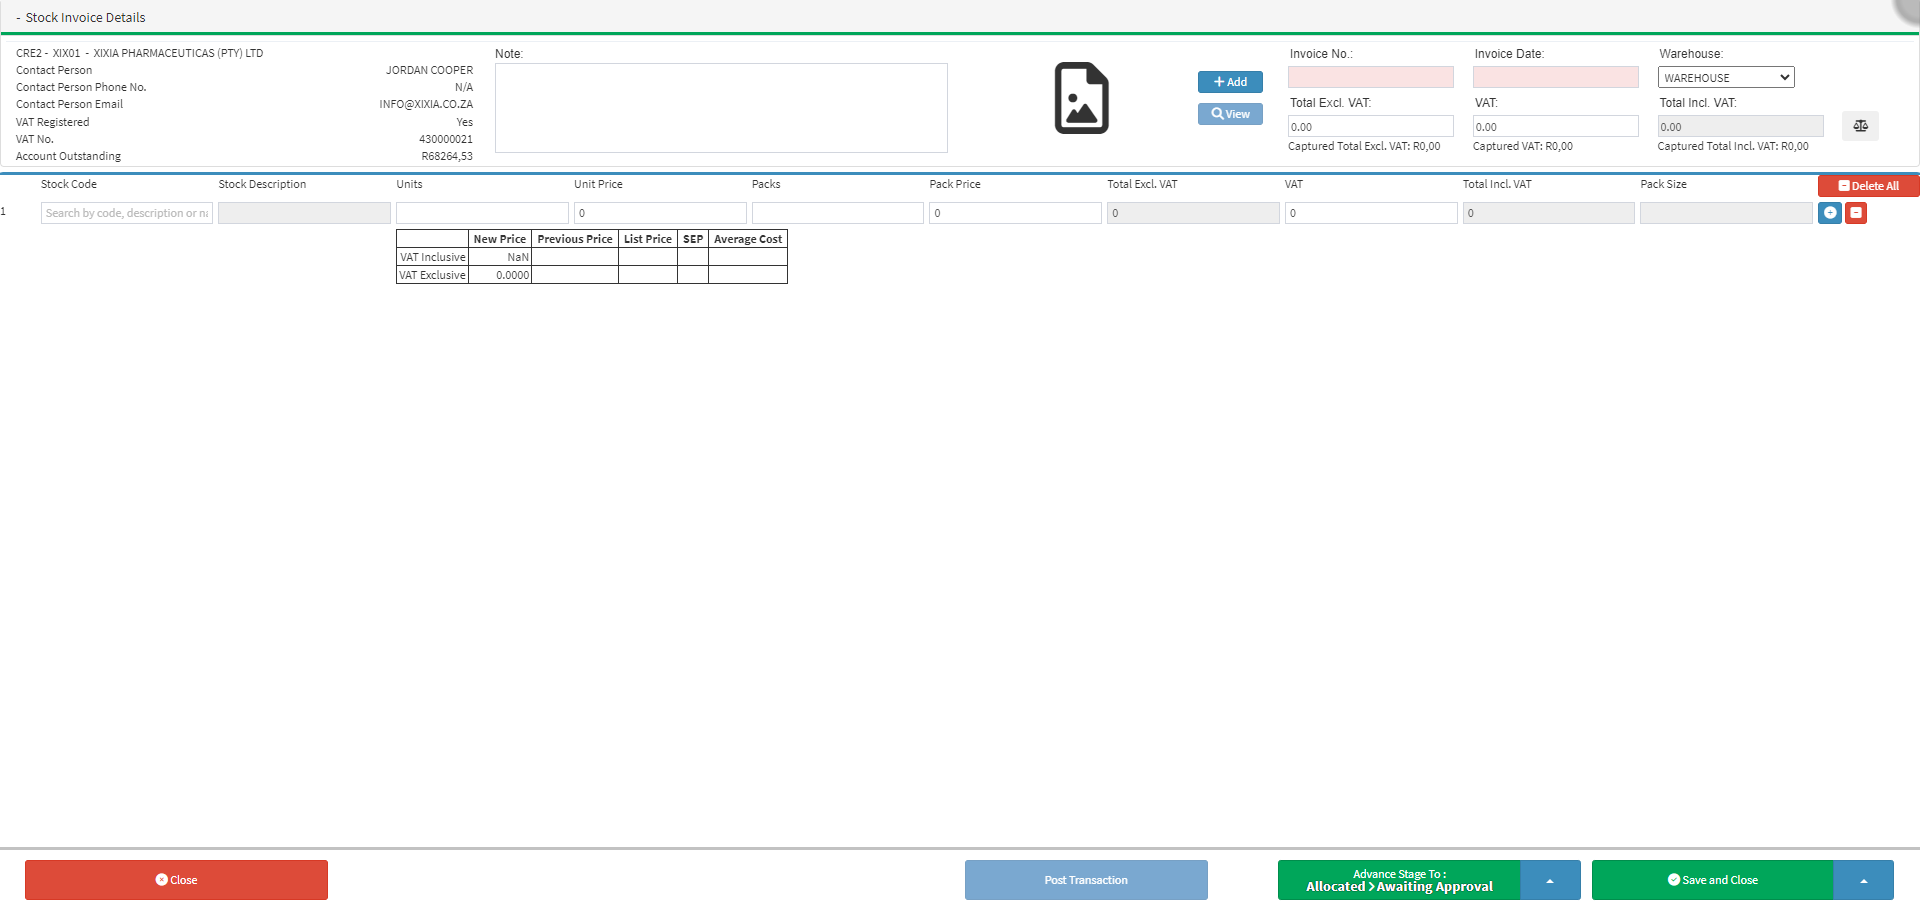Click the VAT Exclusive row label
This screenshot has height=910, width=1920.
click(x=433, y=275)
